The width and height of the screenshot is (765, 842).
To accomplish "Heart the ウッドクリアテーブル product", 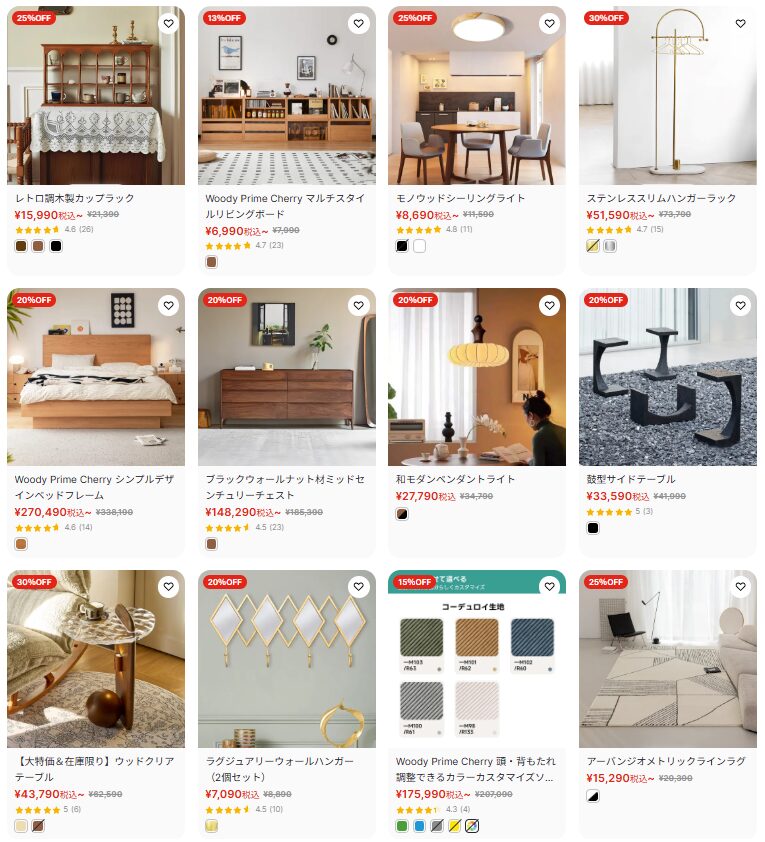I will pyautogui.click(x=169, y=587).
